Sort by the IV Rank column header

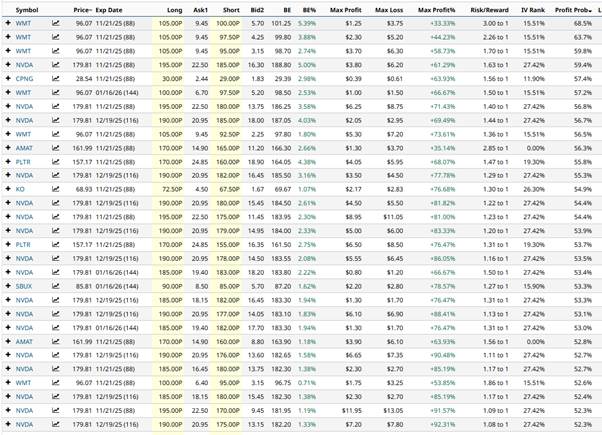(x=533, y=10)
